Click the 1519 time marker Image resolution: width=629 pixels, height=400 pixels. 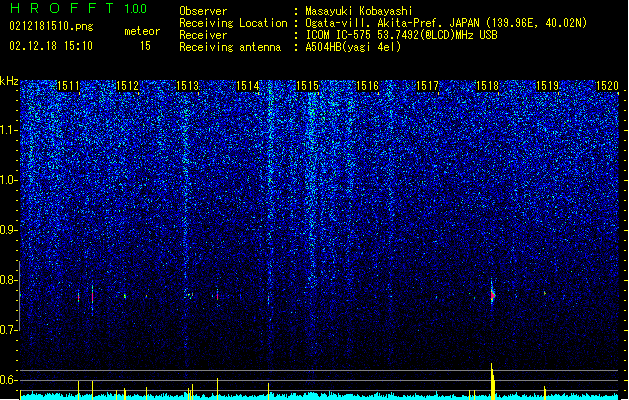tap(547, 86)
